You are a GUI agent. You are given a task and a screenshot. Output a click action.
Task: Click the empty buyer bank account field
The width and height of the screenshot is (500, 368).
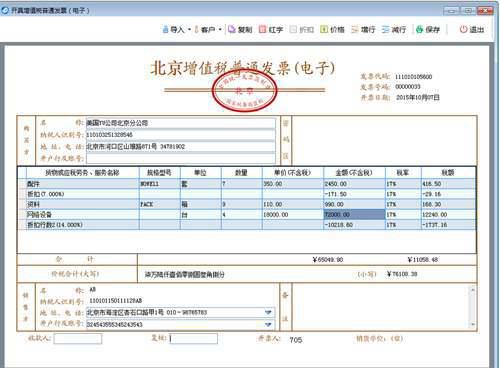(181, 158)
